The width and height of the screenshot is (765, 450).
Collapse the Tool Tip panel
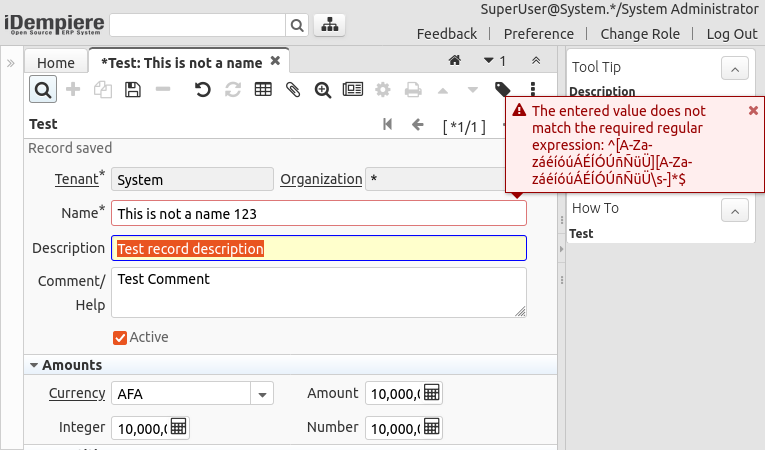tap(734, 68)
